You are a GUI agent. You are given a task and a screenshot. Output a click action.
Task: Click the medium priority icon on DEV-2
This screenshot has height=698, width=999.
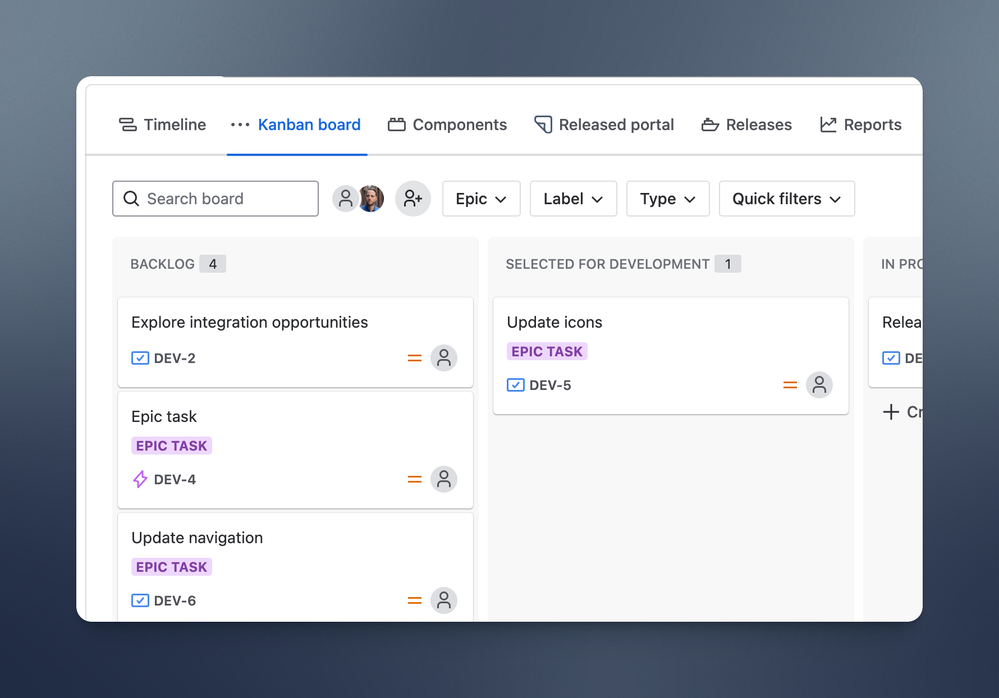pos(415,358)
